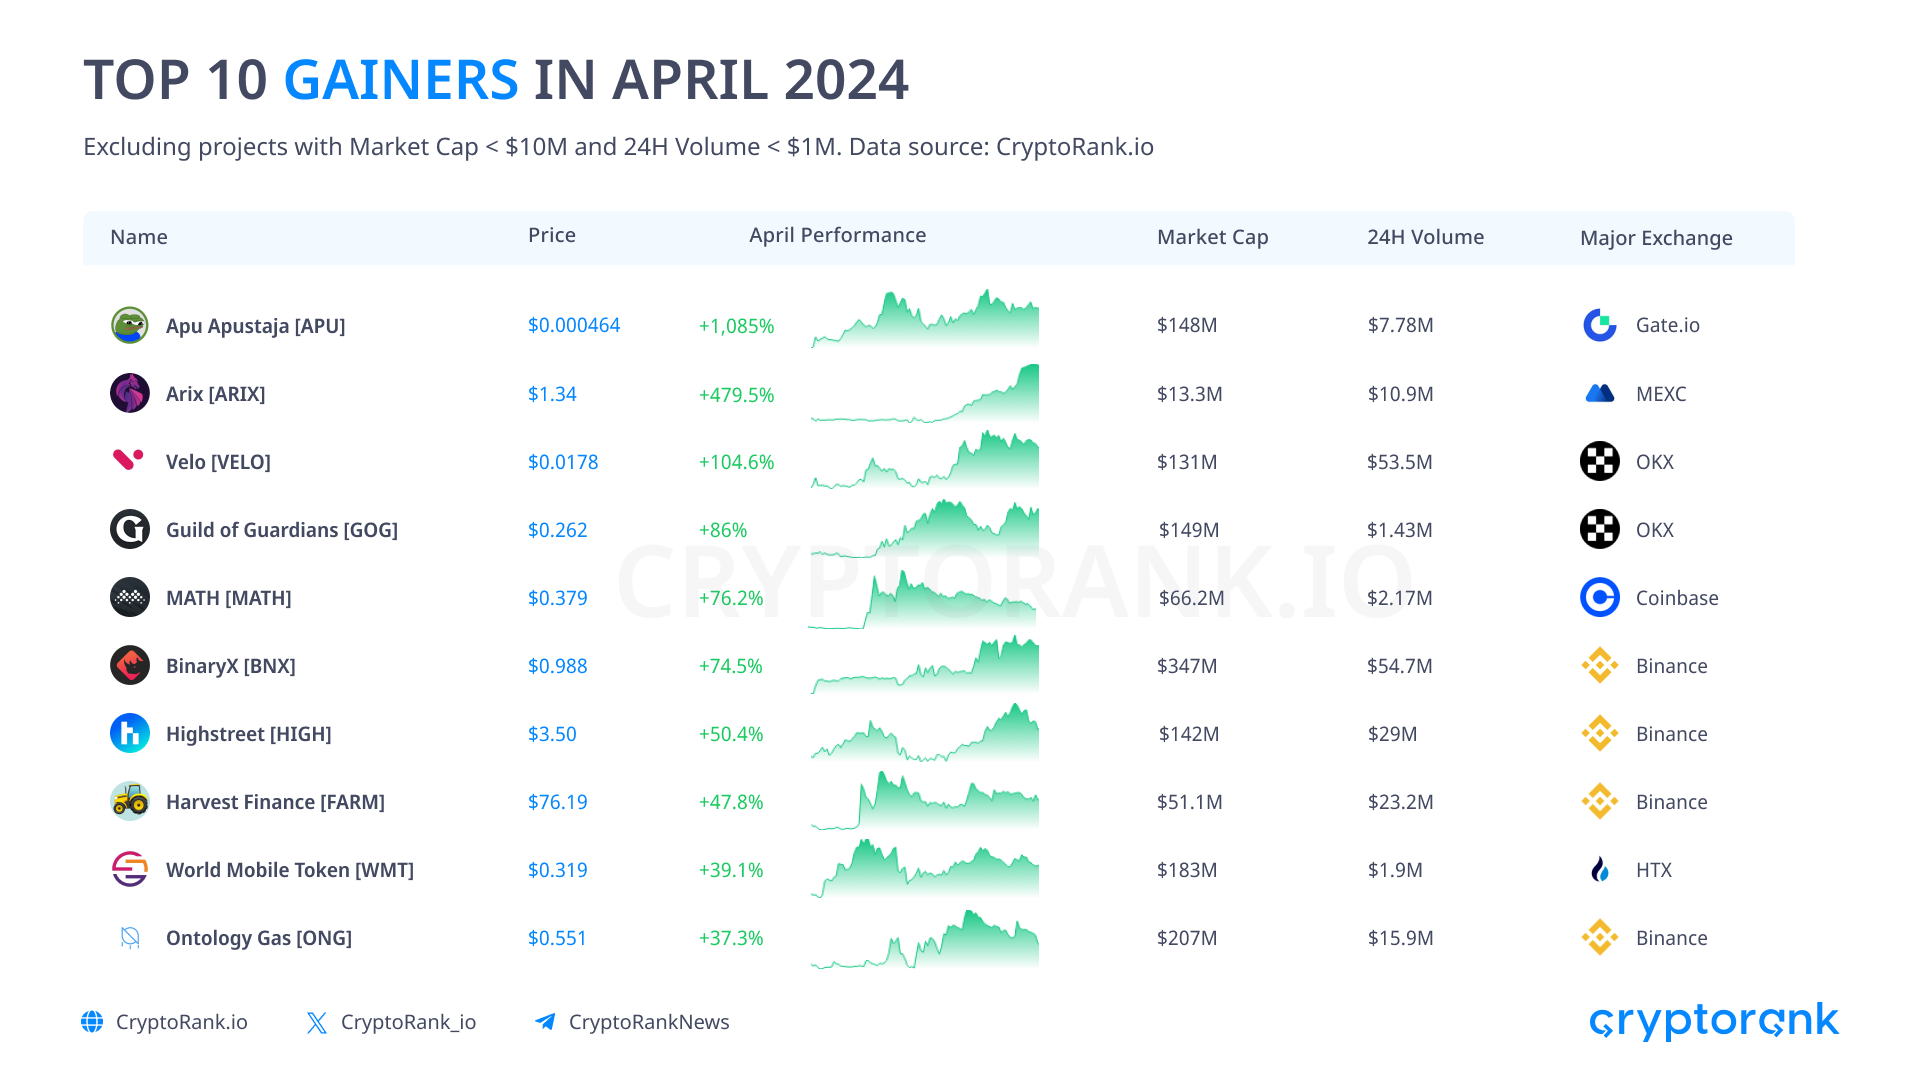Click the $53.5M volume value
This screenshot has height=1080, width=1920.
click(1400, 462)
